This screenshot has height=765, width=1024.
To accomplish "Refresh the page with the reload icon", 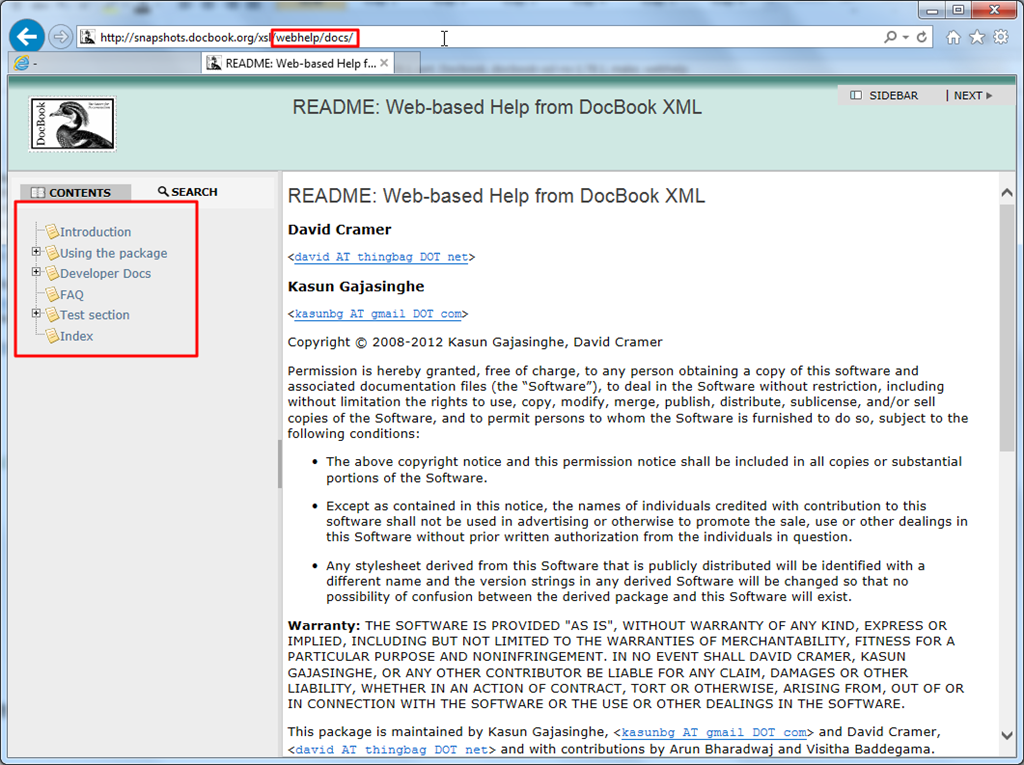I will 921,37.
